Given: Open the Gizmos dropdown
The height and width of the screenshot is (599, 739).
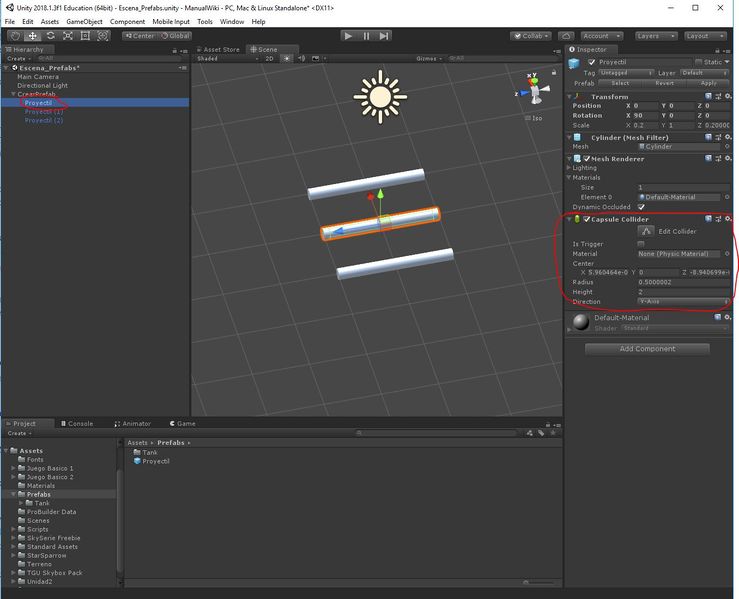Looking at the screenshot, I should pos(429,58).
